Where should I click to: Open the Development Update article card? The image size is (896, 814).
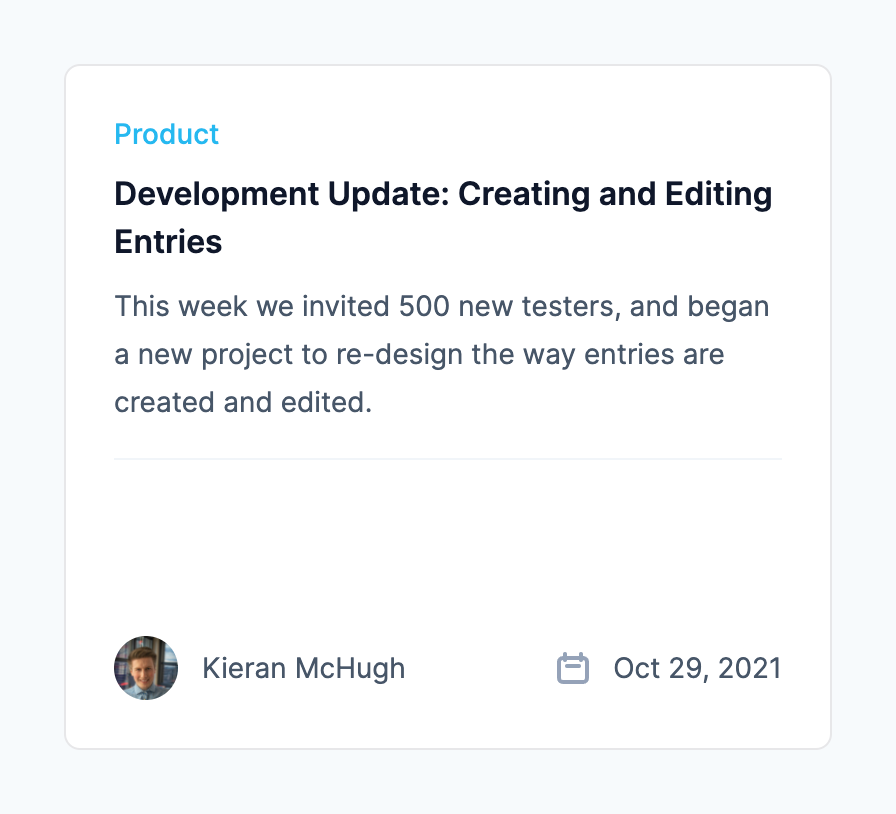coord(448,405)
